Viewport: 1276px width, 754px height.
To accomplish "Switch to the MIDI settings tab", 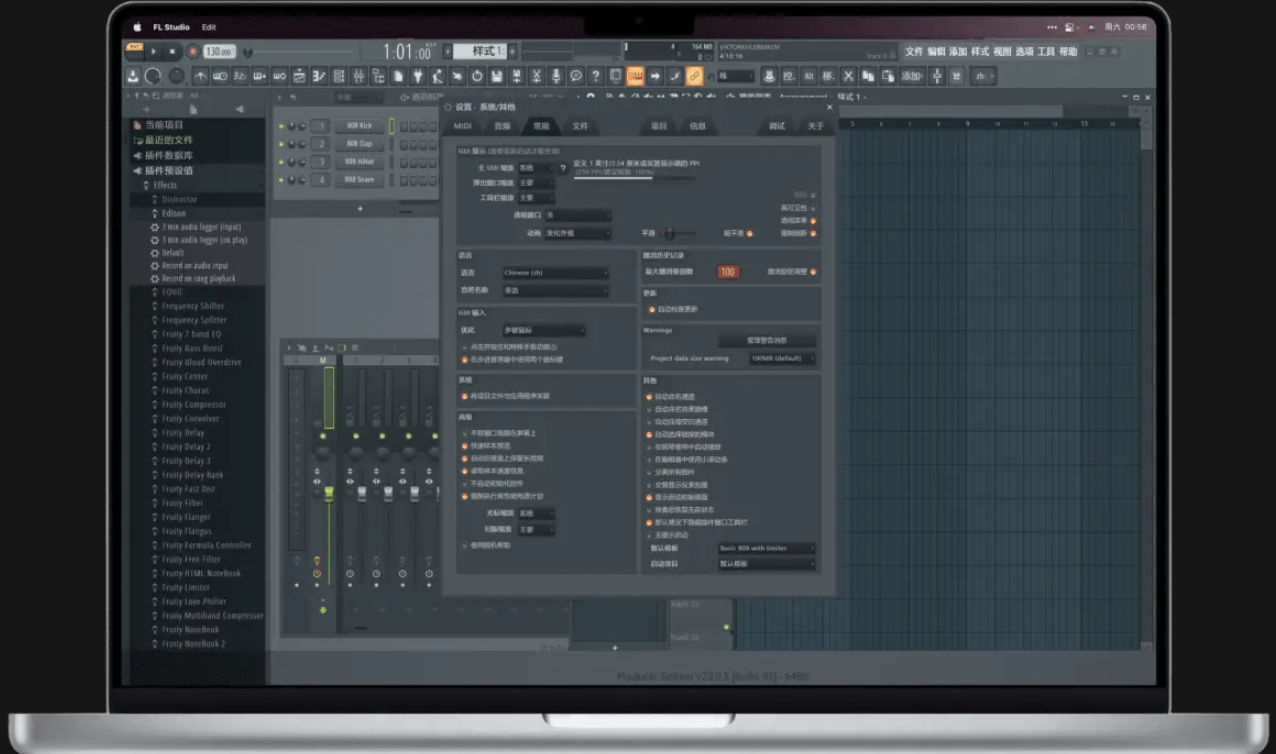I will pyautogui.click(x=462, y=126).
